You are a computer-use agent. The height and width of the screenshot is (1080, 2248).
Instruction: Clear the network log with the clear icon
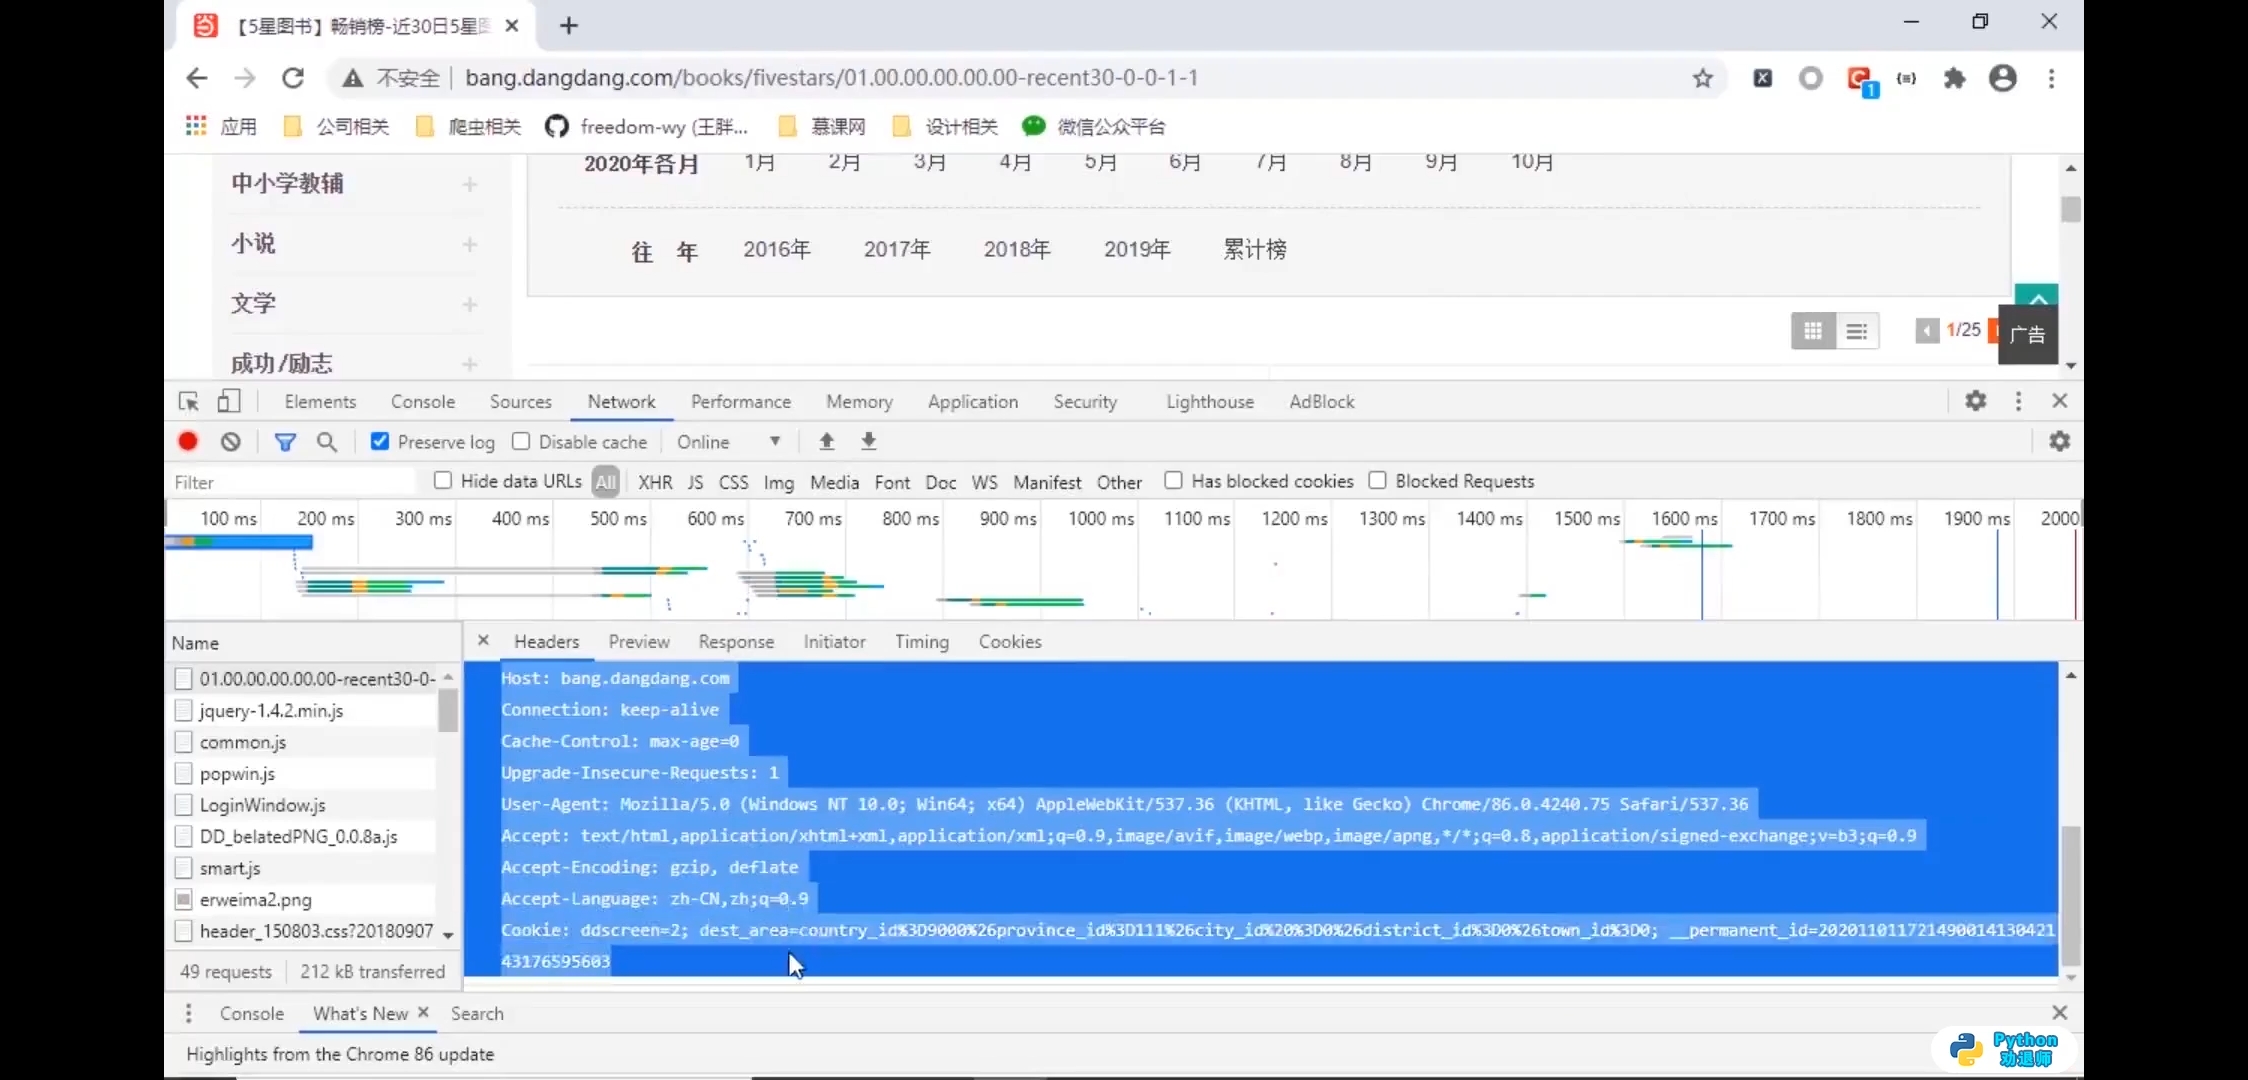231,441
